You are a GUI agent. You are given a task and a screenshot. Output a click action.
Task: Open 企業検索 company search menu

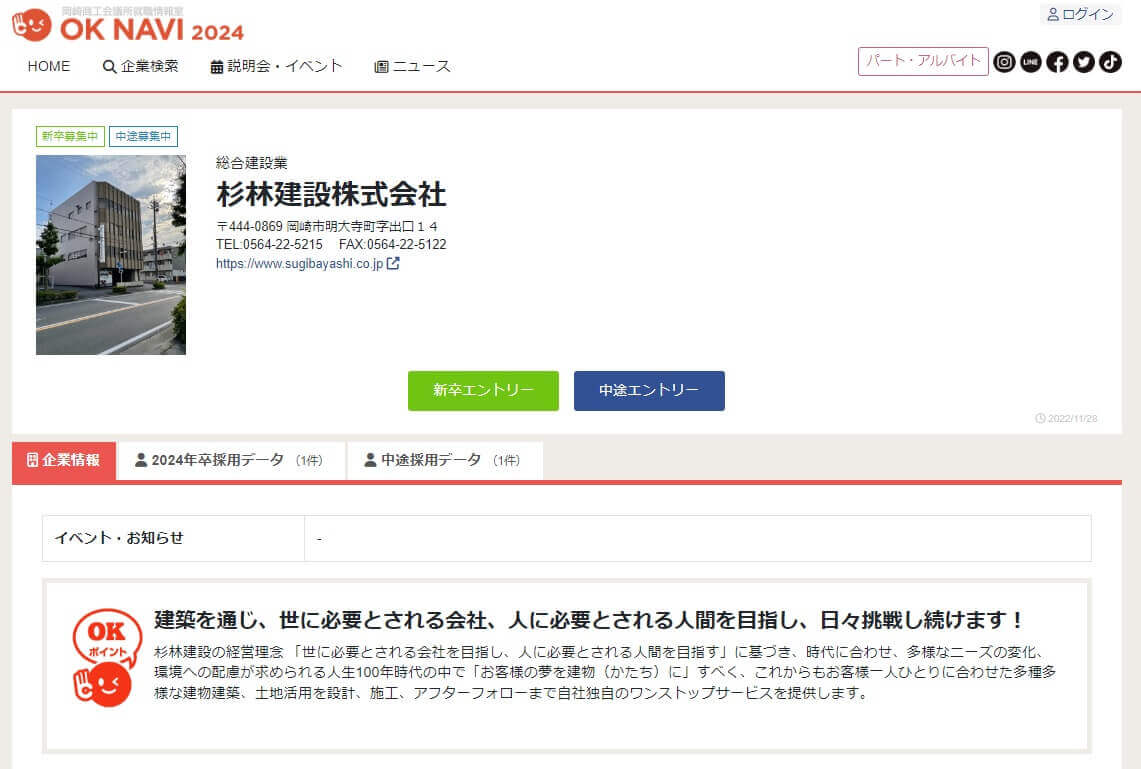(140, 66)
